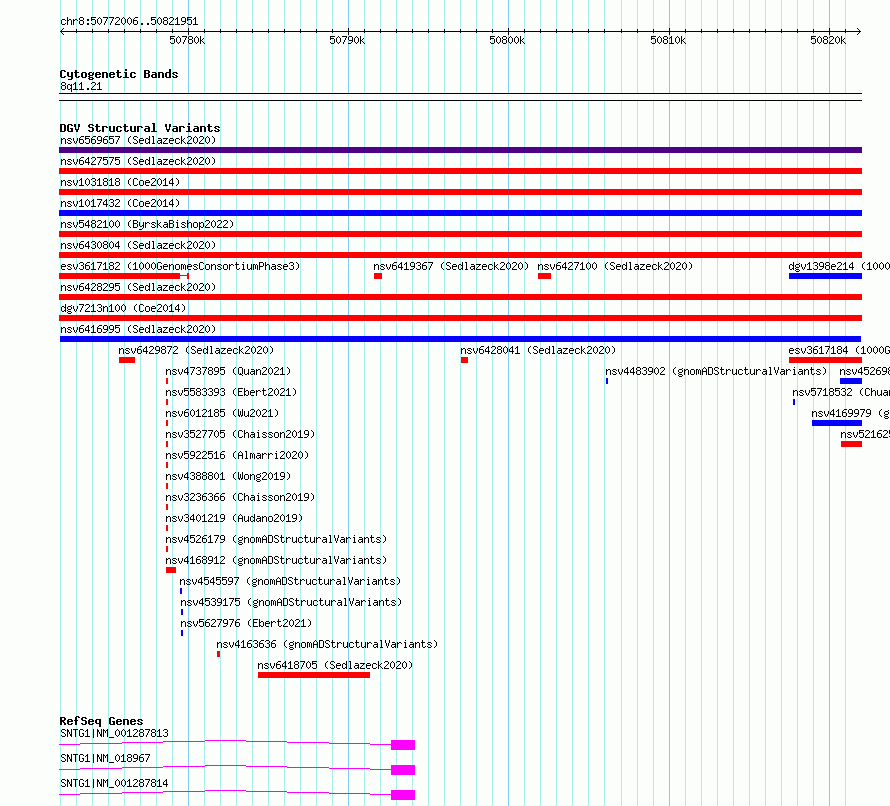Image resolution: width=890 pixels, height=806 pixels.
Task: Click the nsv4169979 variant label
Action: (x=850, y=413)
